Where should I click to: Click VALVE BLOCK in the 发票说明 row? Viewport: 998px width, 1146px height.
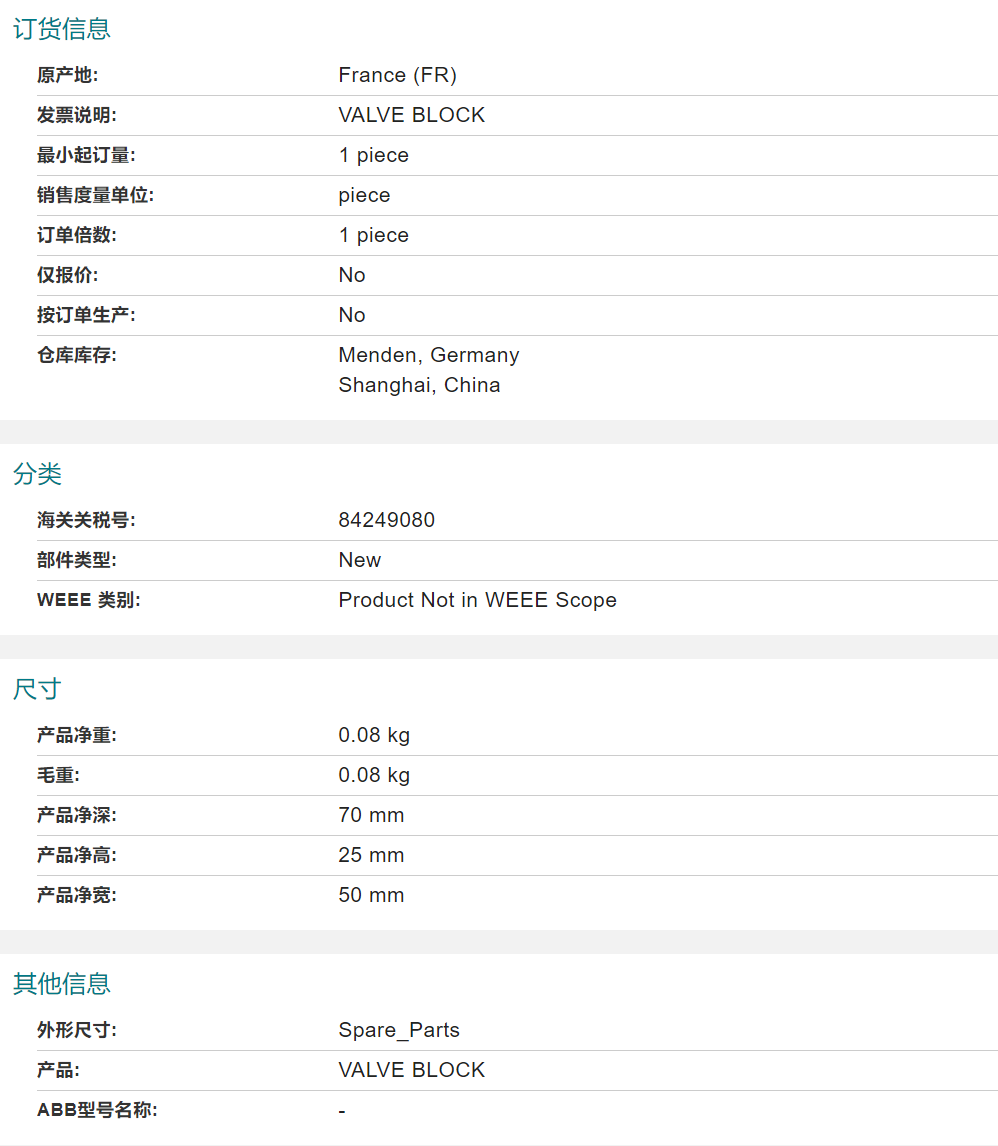(411, 115)
